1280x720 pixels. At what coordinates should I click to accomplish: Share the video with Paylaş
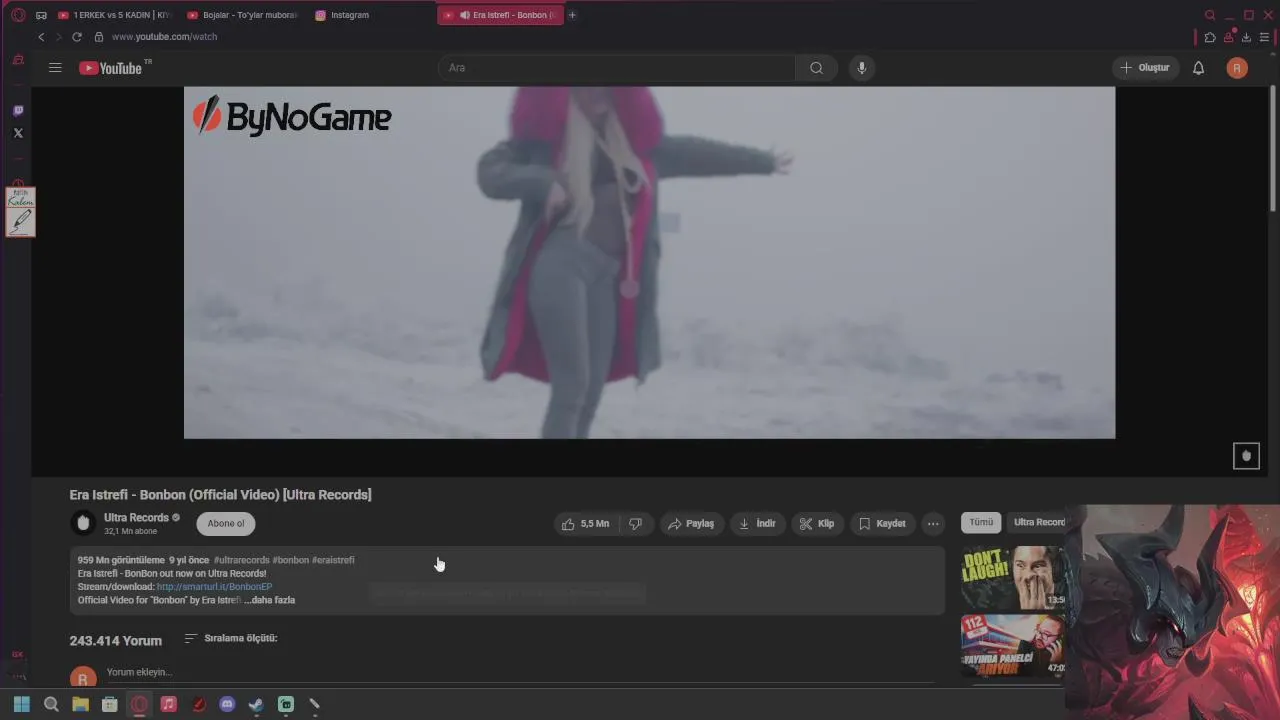point(691,524)
